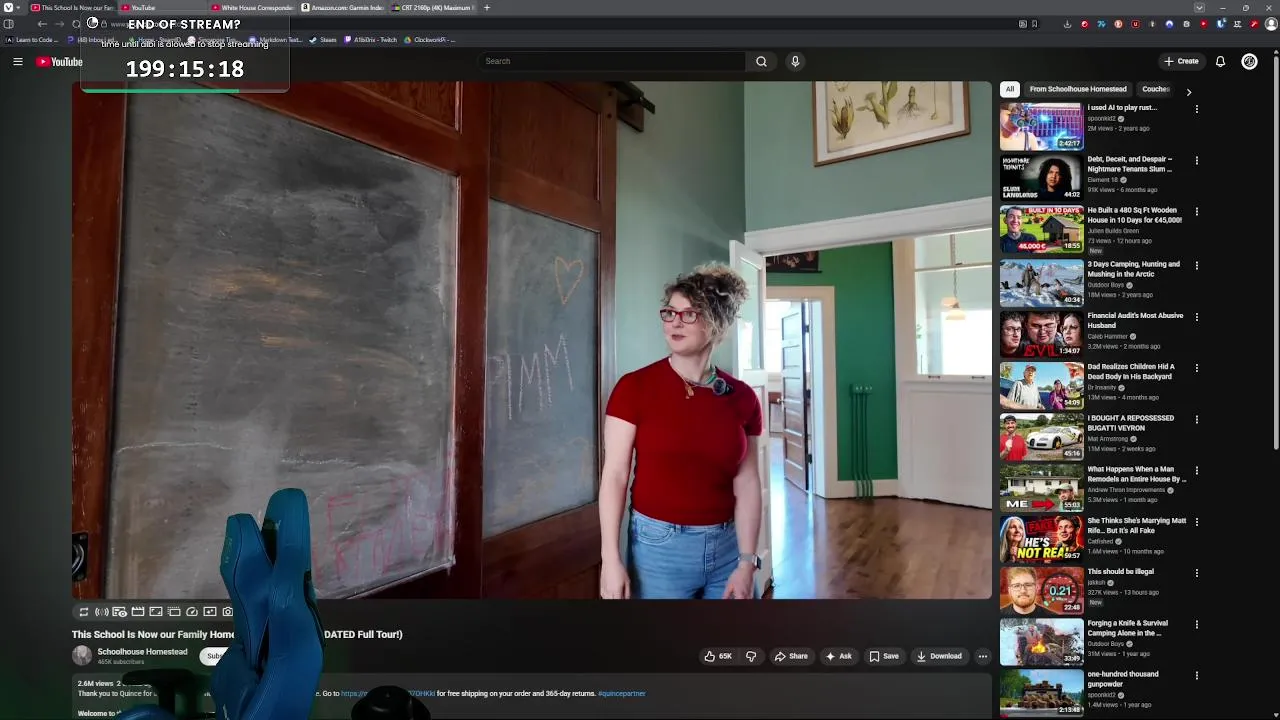
Task: Click the search magnifier button
Action: click(761, 61)
